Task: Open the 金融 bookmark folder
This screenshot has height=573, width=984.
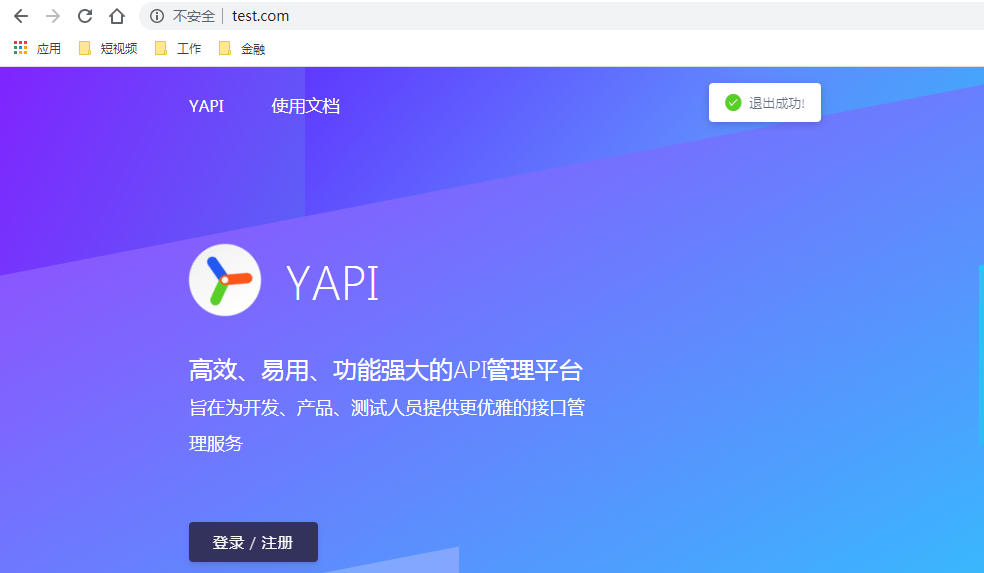Action: pos(242,48)
